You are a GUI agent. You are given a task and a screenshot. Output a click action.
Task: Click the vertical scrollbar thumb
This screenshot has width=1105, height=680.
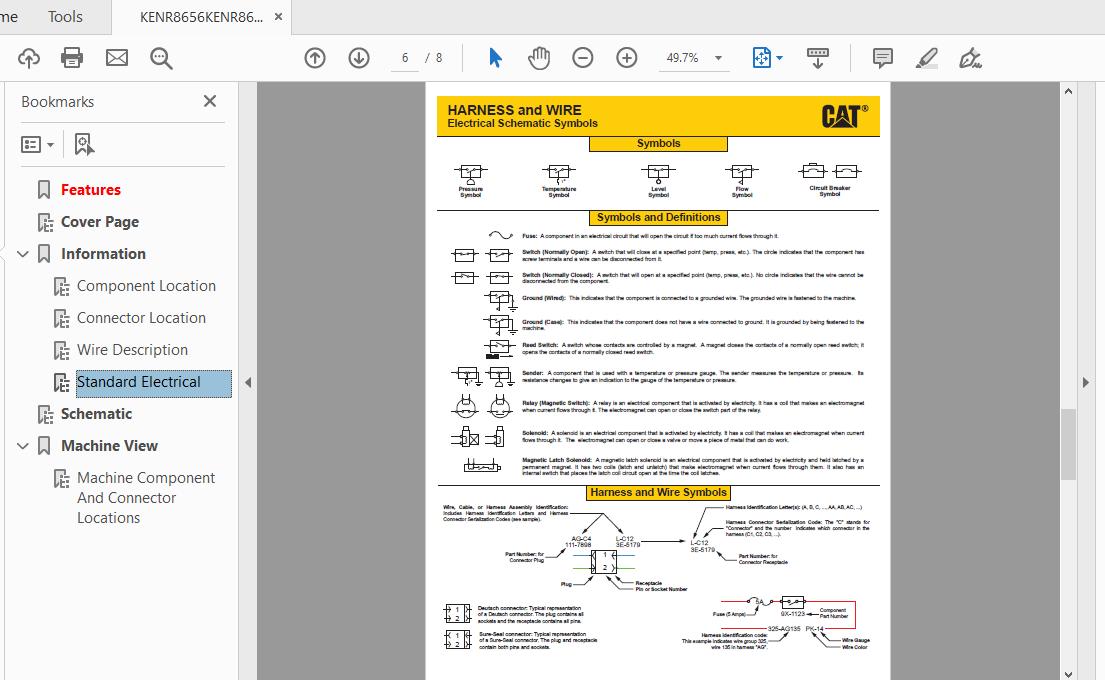1068,444
